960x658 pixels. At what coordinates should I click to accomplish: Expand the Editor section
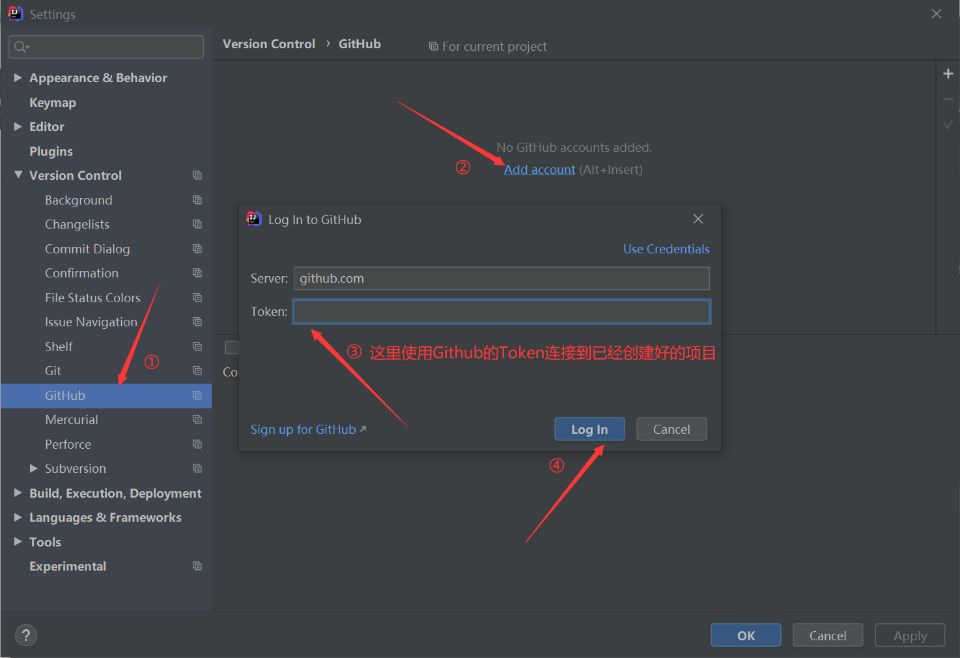18,127
